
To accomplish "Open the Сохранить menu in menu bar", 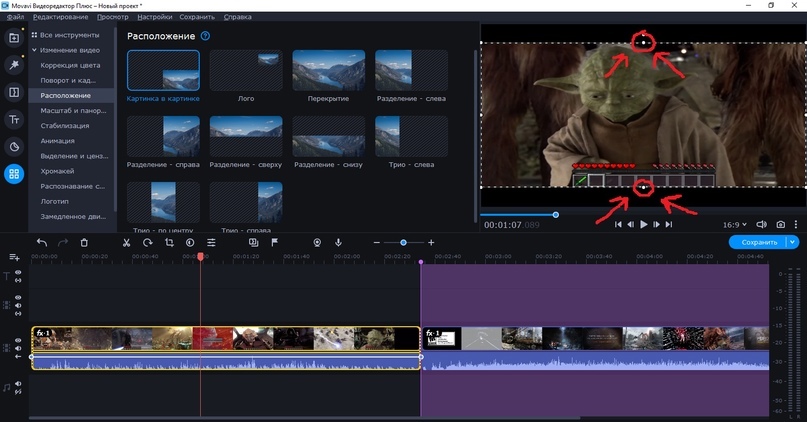I will click(x=197, y=17).
